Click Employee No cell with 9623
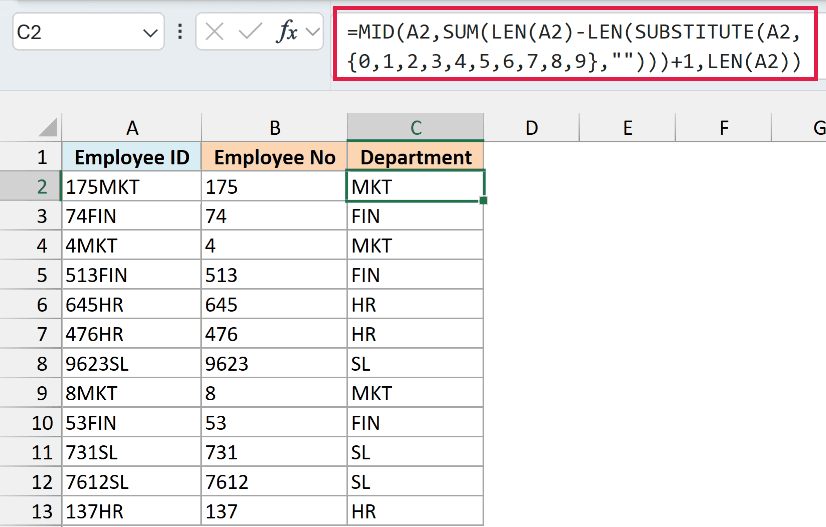 274,364
